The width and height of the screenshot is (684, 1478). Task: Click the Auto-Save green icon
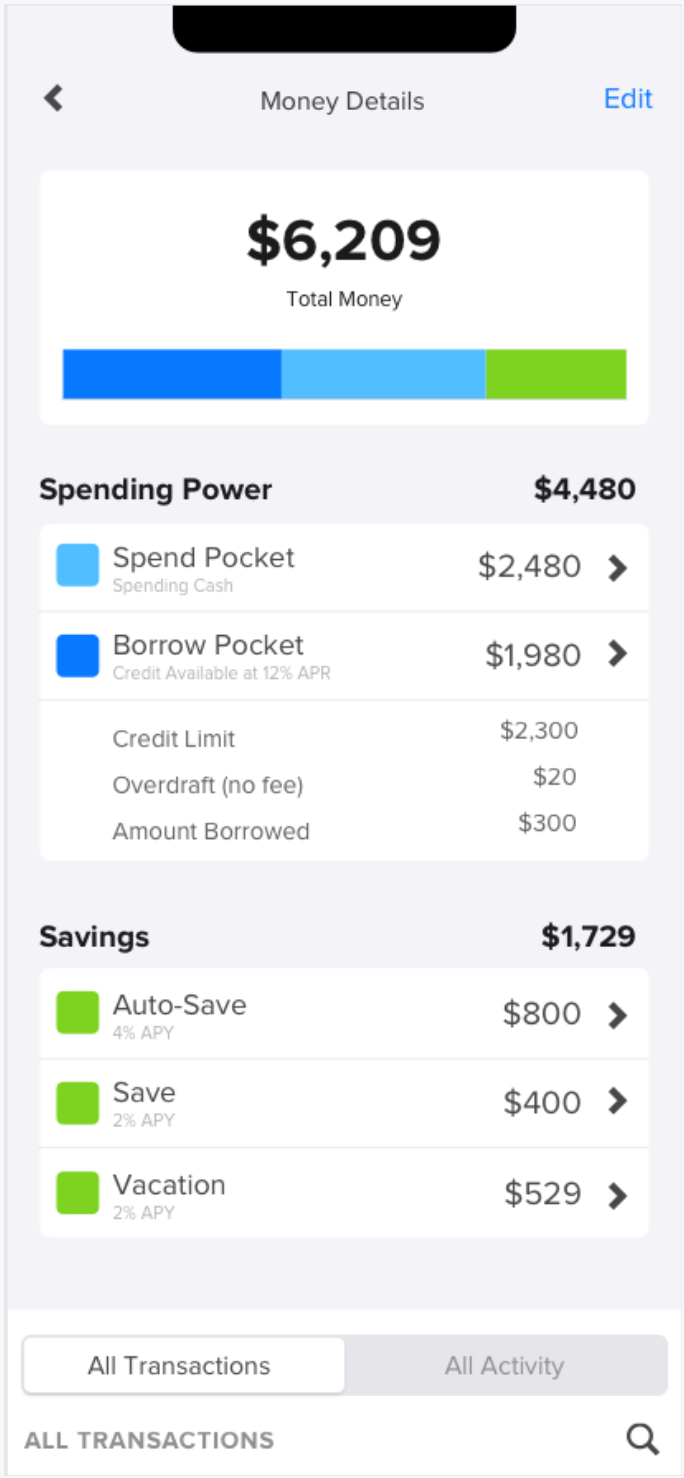[x=78, y=1012]
